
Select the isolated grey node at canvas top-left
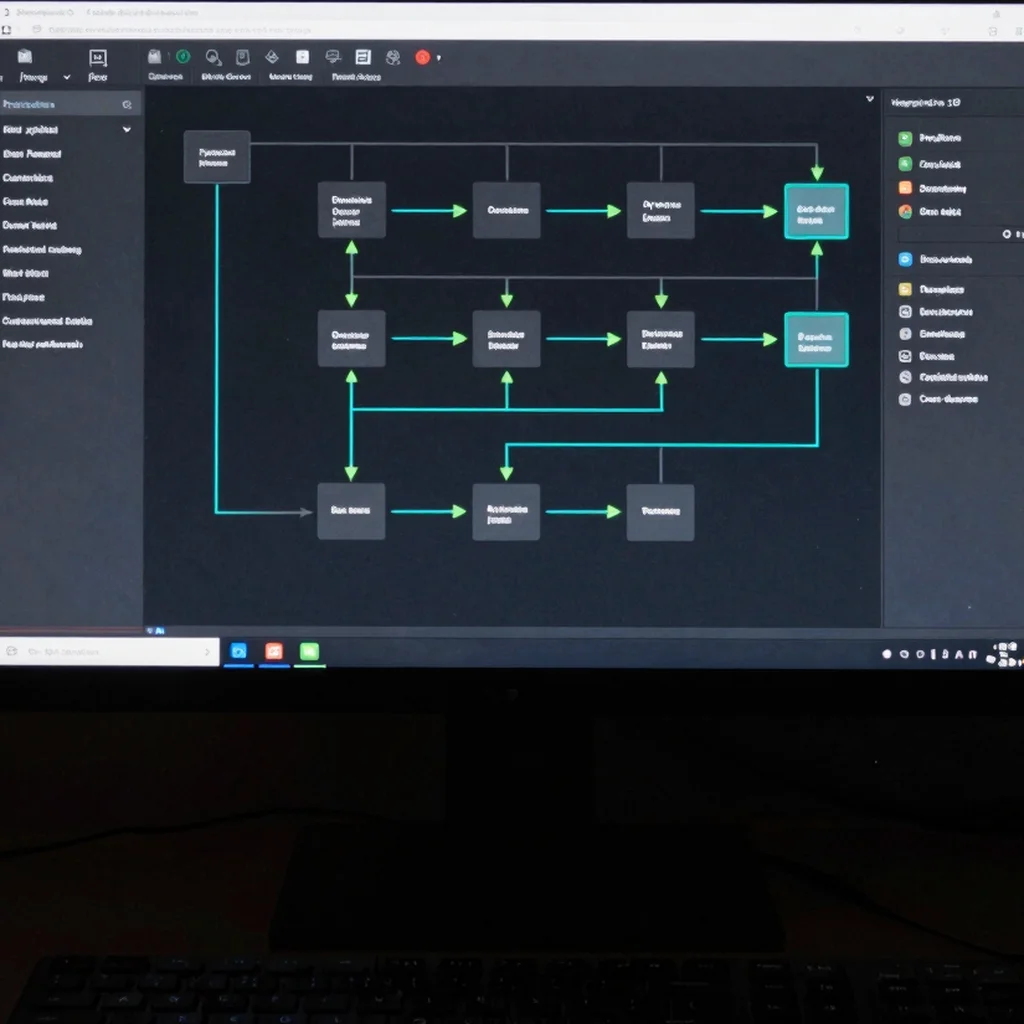click(x=217, y=157)
